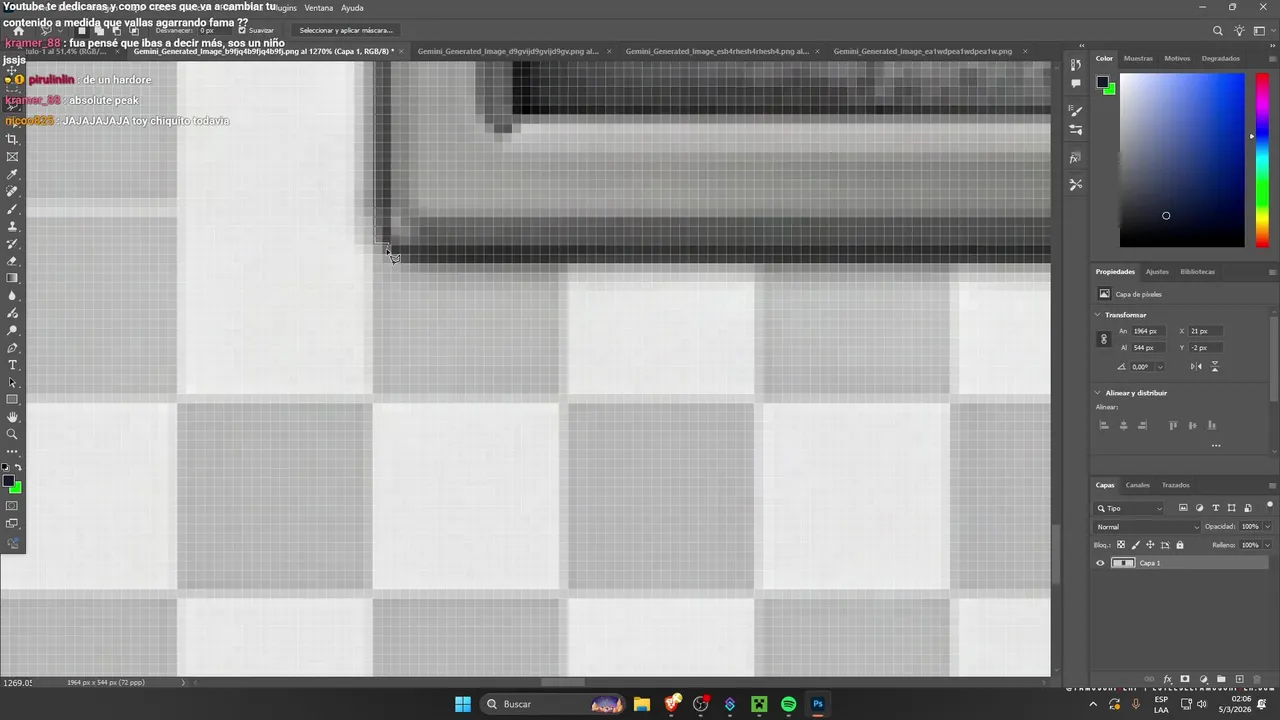
Task: Toggle lock transparent pixels
Action: pos(1121,545)
